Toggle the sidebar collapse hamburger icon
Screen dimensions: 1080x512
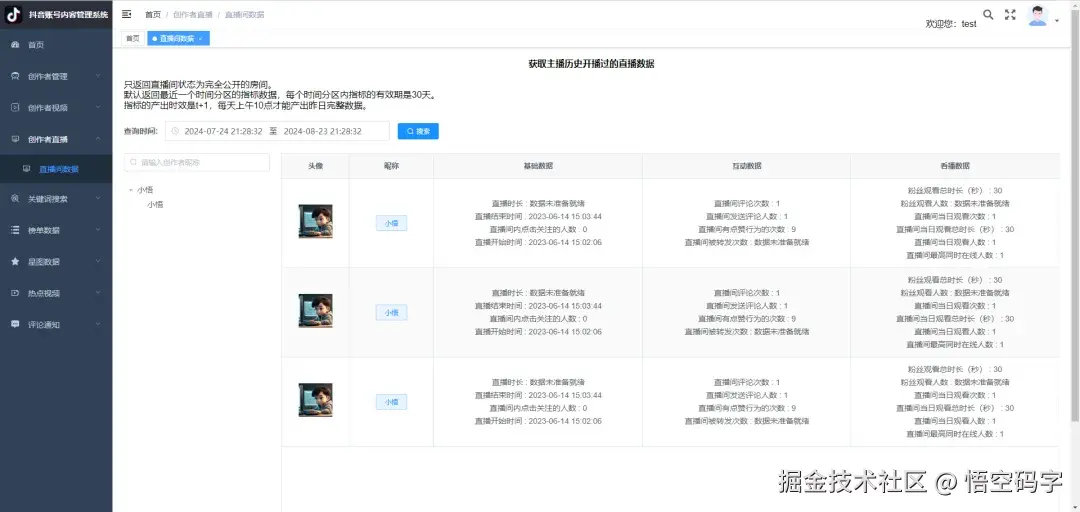click(x=127, y=14)
